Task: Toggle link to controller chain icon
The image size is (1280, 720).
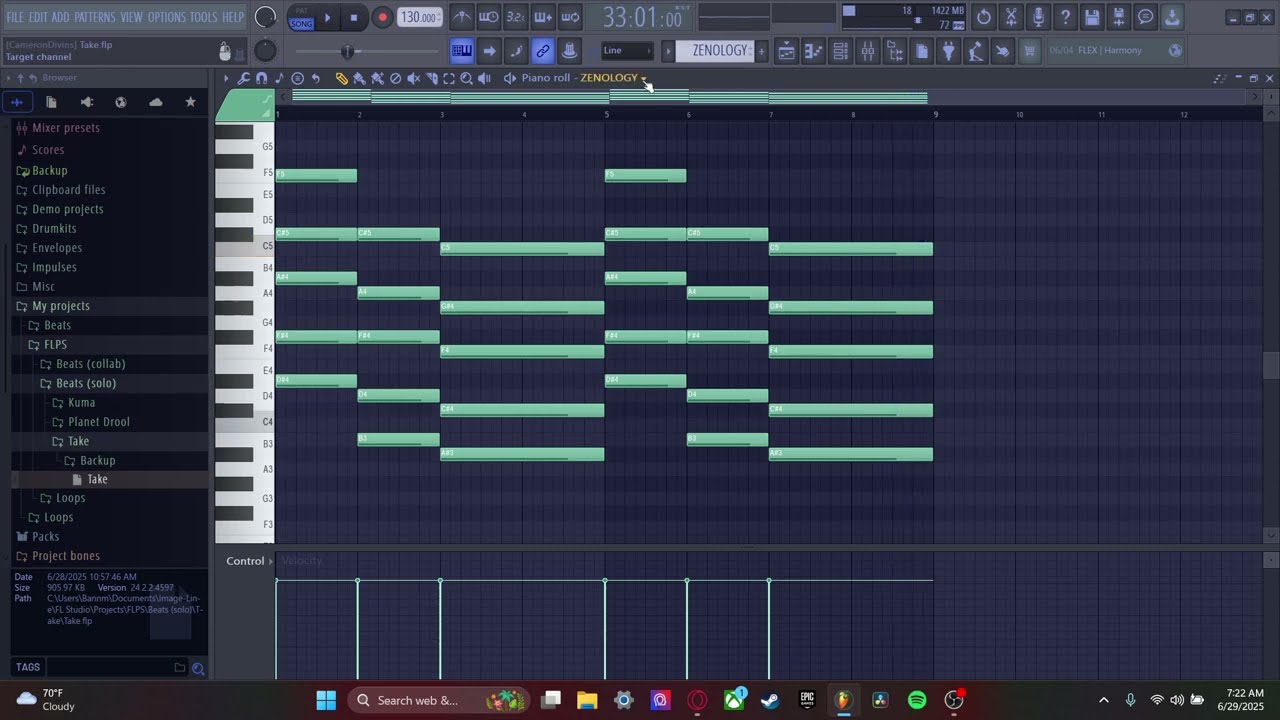Action: [543, 51]
